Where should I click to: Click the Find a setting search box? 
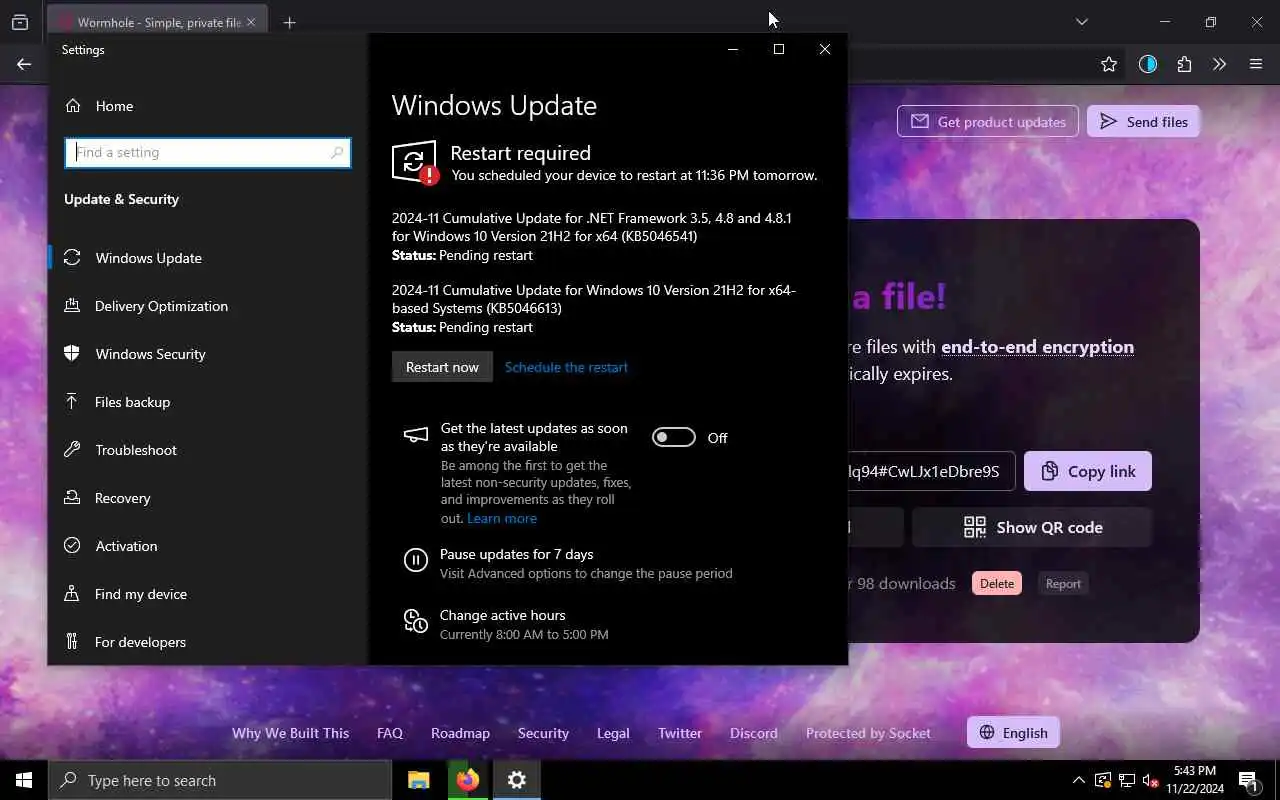click(x=208, y=153)
